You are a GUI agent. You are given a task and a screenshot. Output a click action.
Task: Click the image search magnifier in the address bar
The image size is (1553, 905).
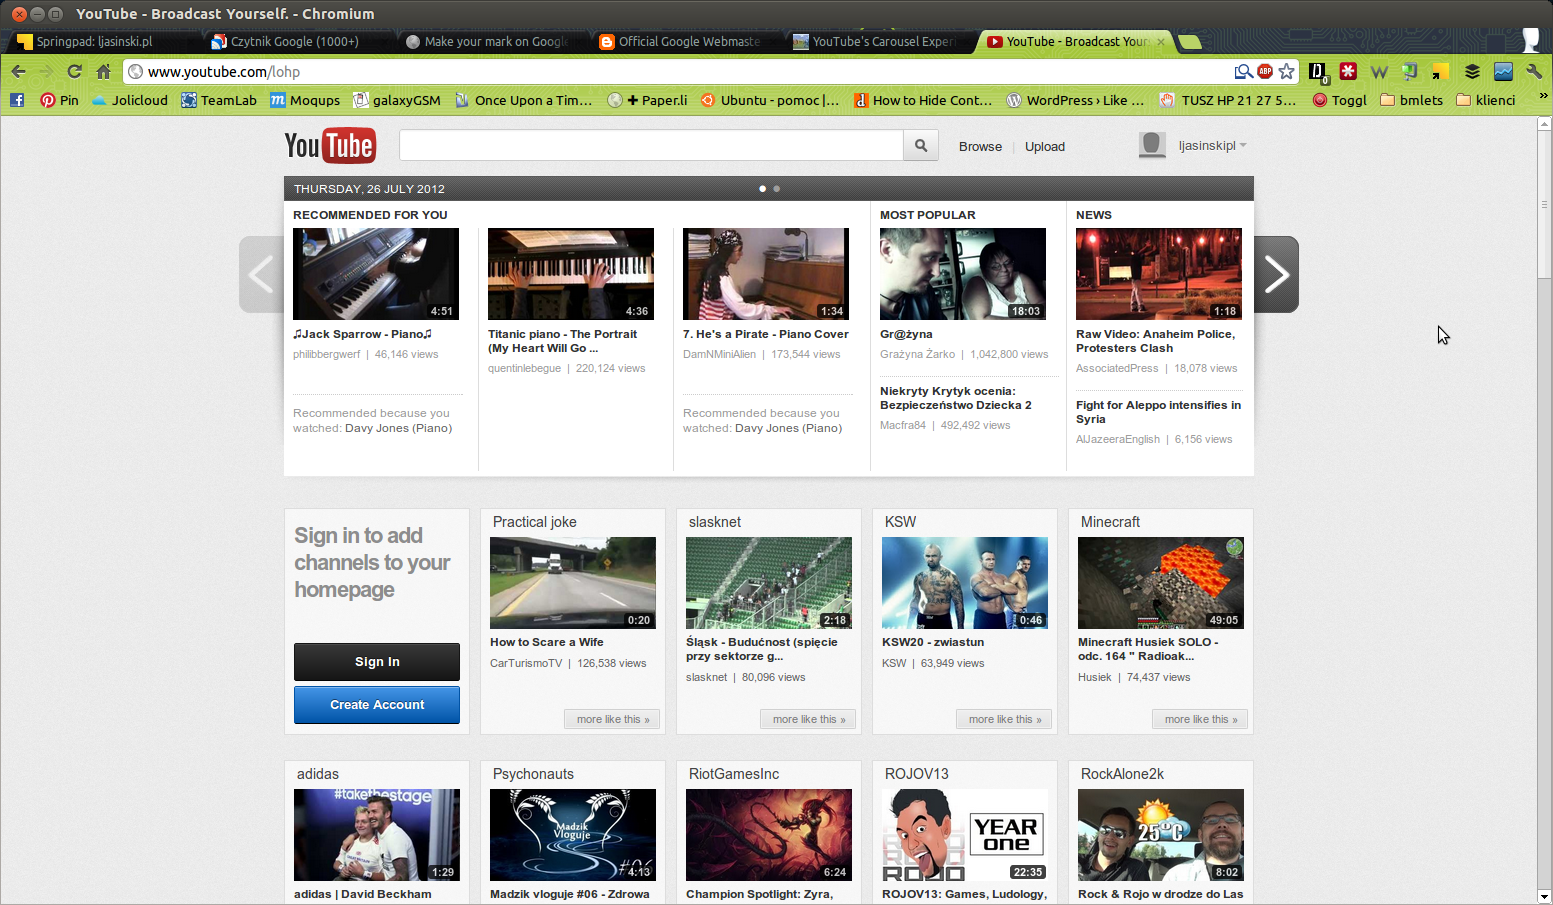tap(1243, 71)
